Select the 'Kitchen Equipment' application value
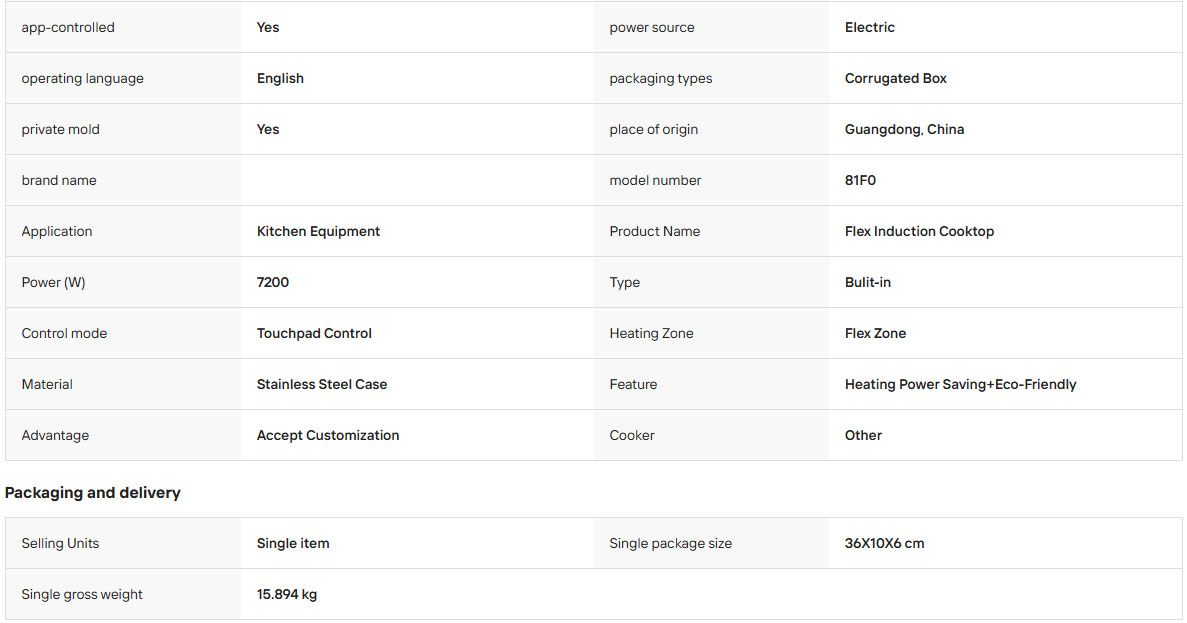The image size is (1187, 623). click(x=318, y=232)
